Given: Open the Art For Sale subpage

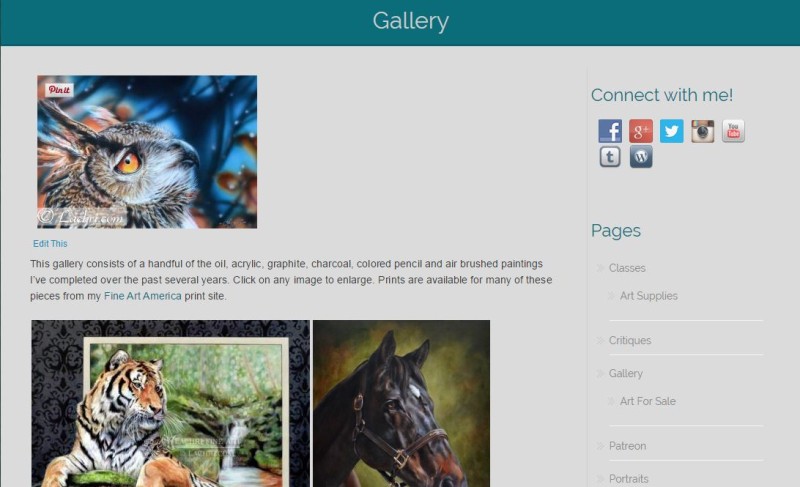Looking at the screenshot, I should click(x=647, y=401).
